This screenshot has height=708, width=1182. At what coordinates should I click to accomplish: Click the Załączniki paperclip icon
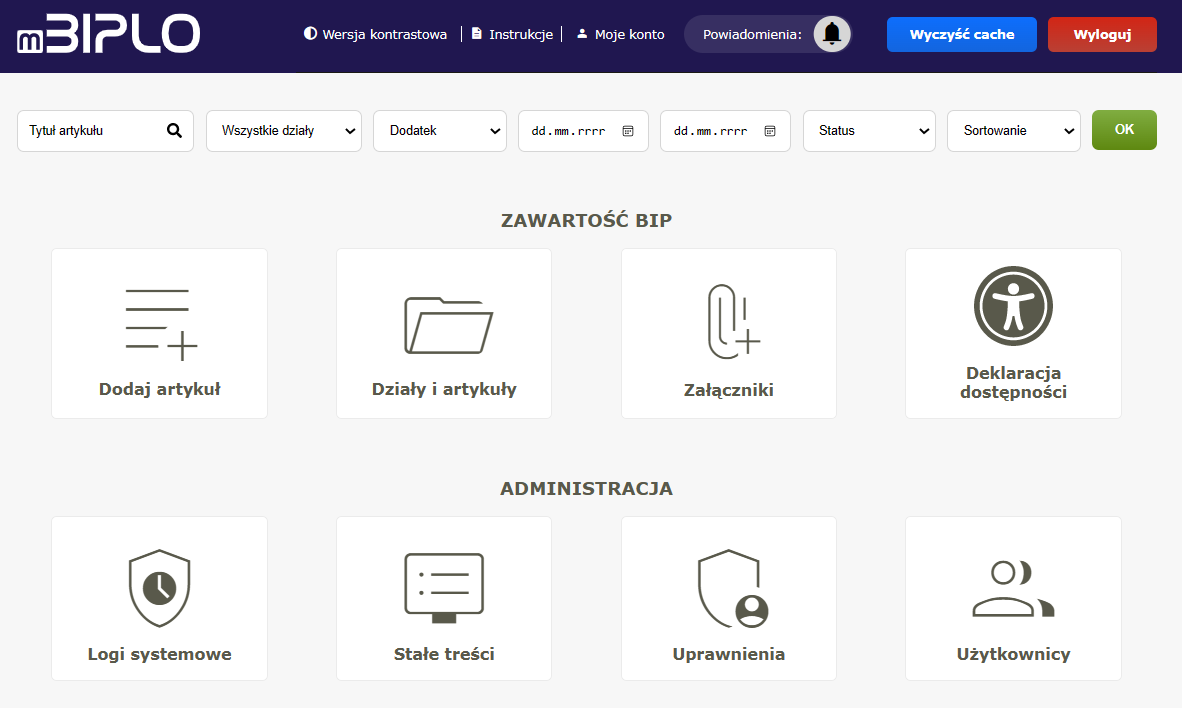(x=731, y=322)
